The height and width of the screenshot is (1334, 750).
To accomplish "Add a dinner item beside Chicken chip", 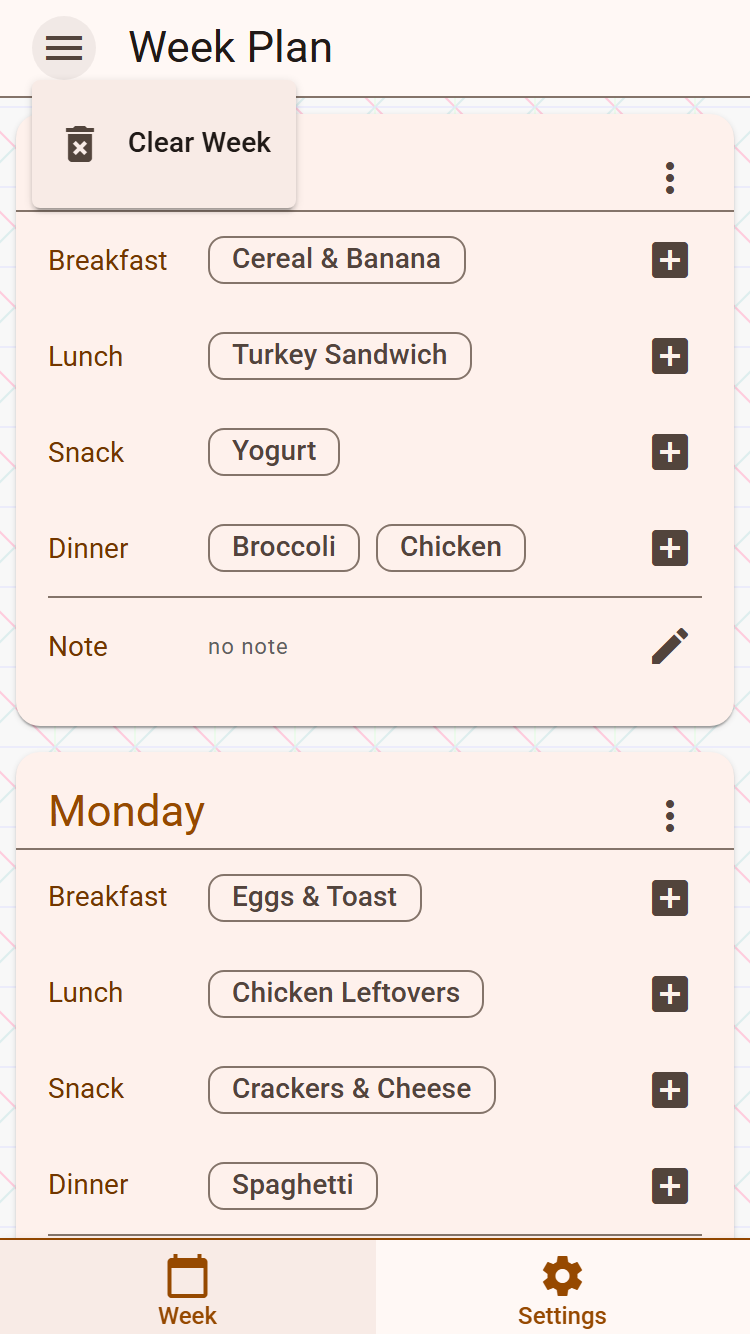I will point(670,548).
